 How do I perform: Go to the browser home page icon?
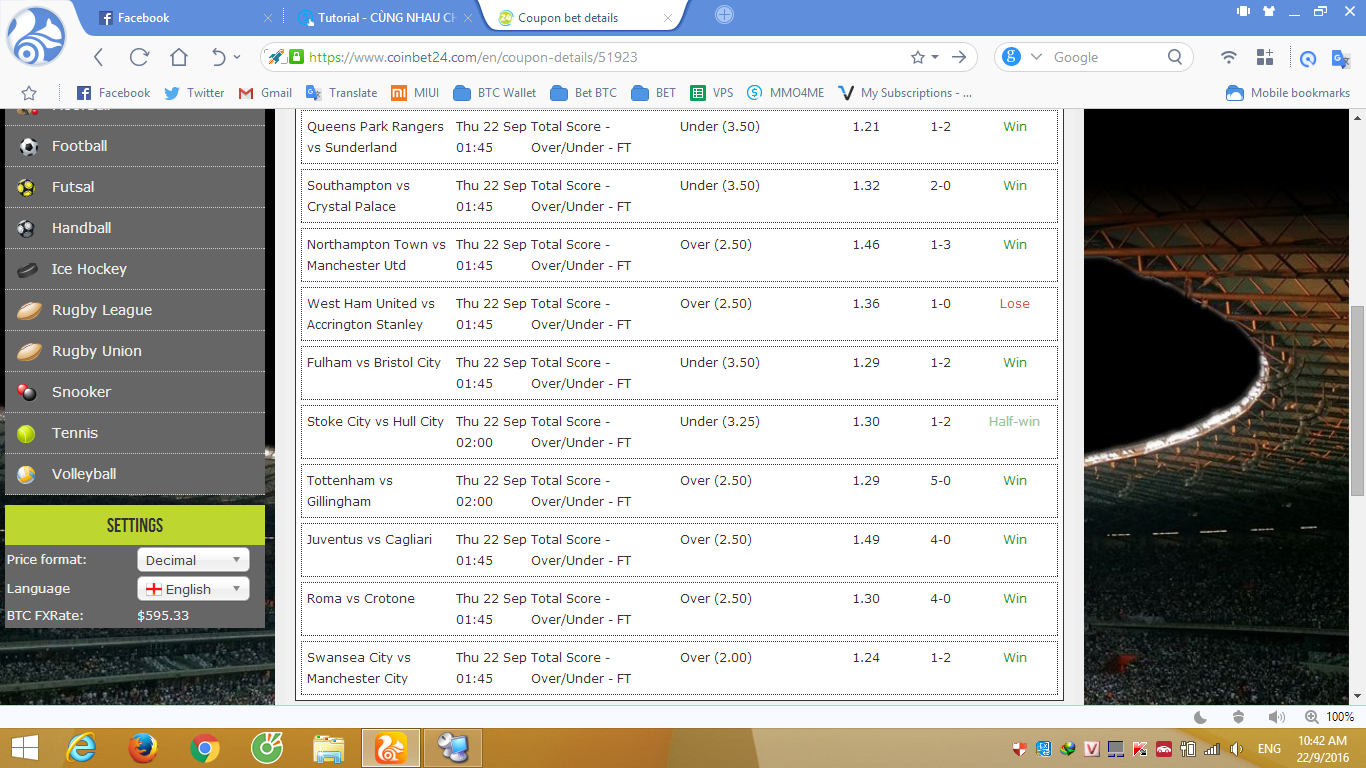pos(179,57)
